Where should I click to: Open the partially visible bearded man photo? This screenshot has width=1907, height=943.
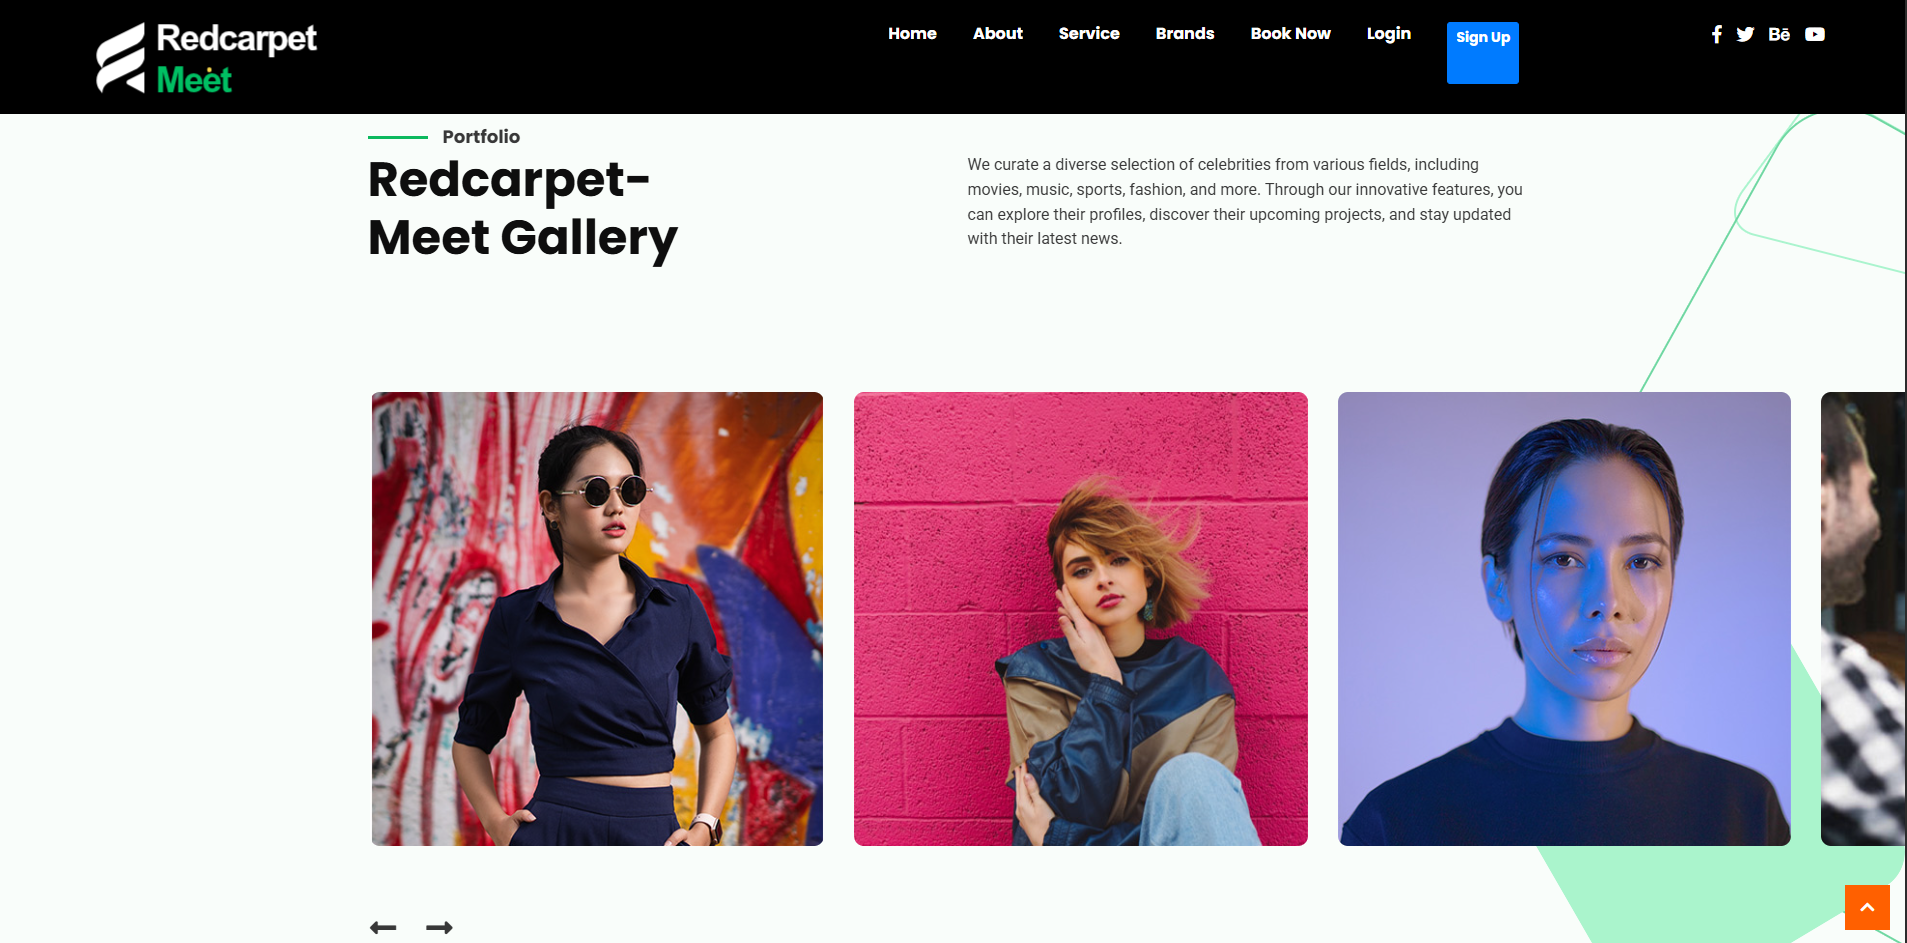pos(1863,619)
